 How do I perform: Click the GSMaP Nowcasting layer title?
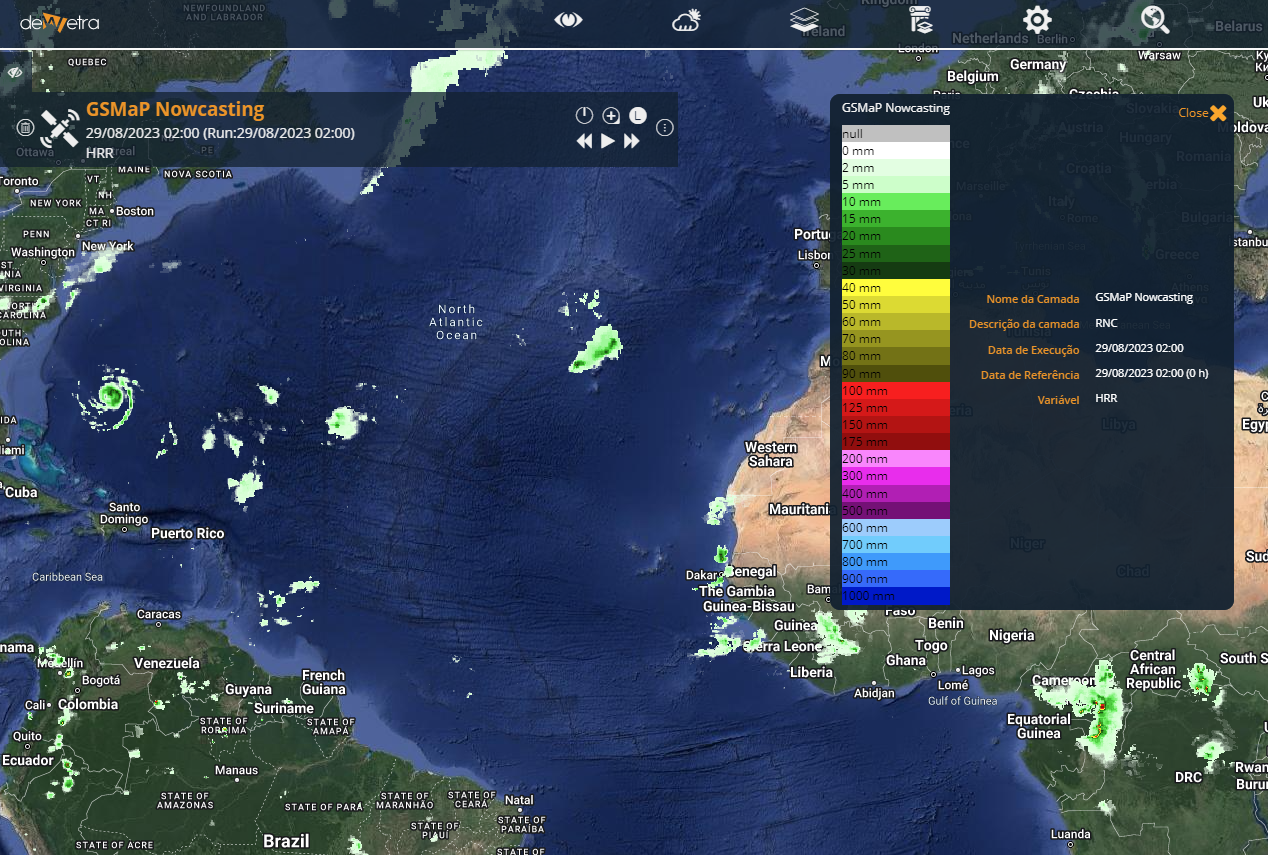pyautogui.click(x=175, y=109)
